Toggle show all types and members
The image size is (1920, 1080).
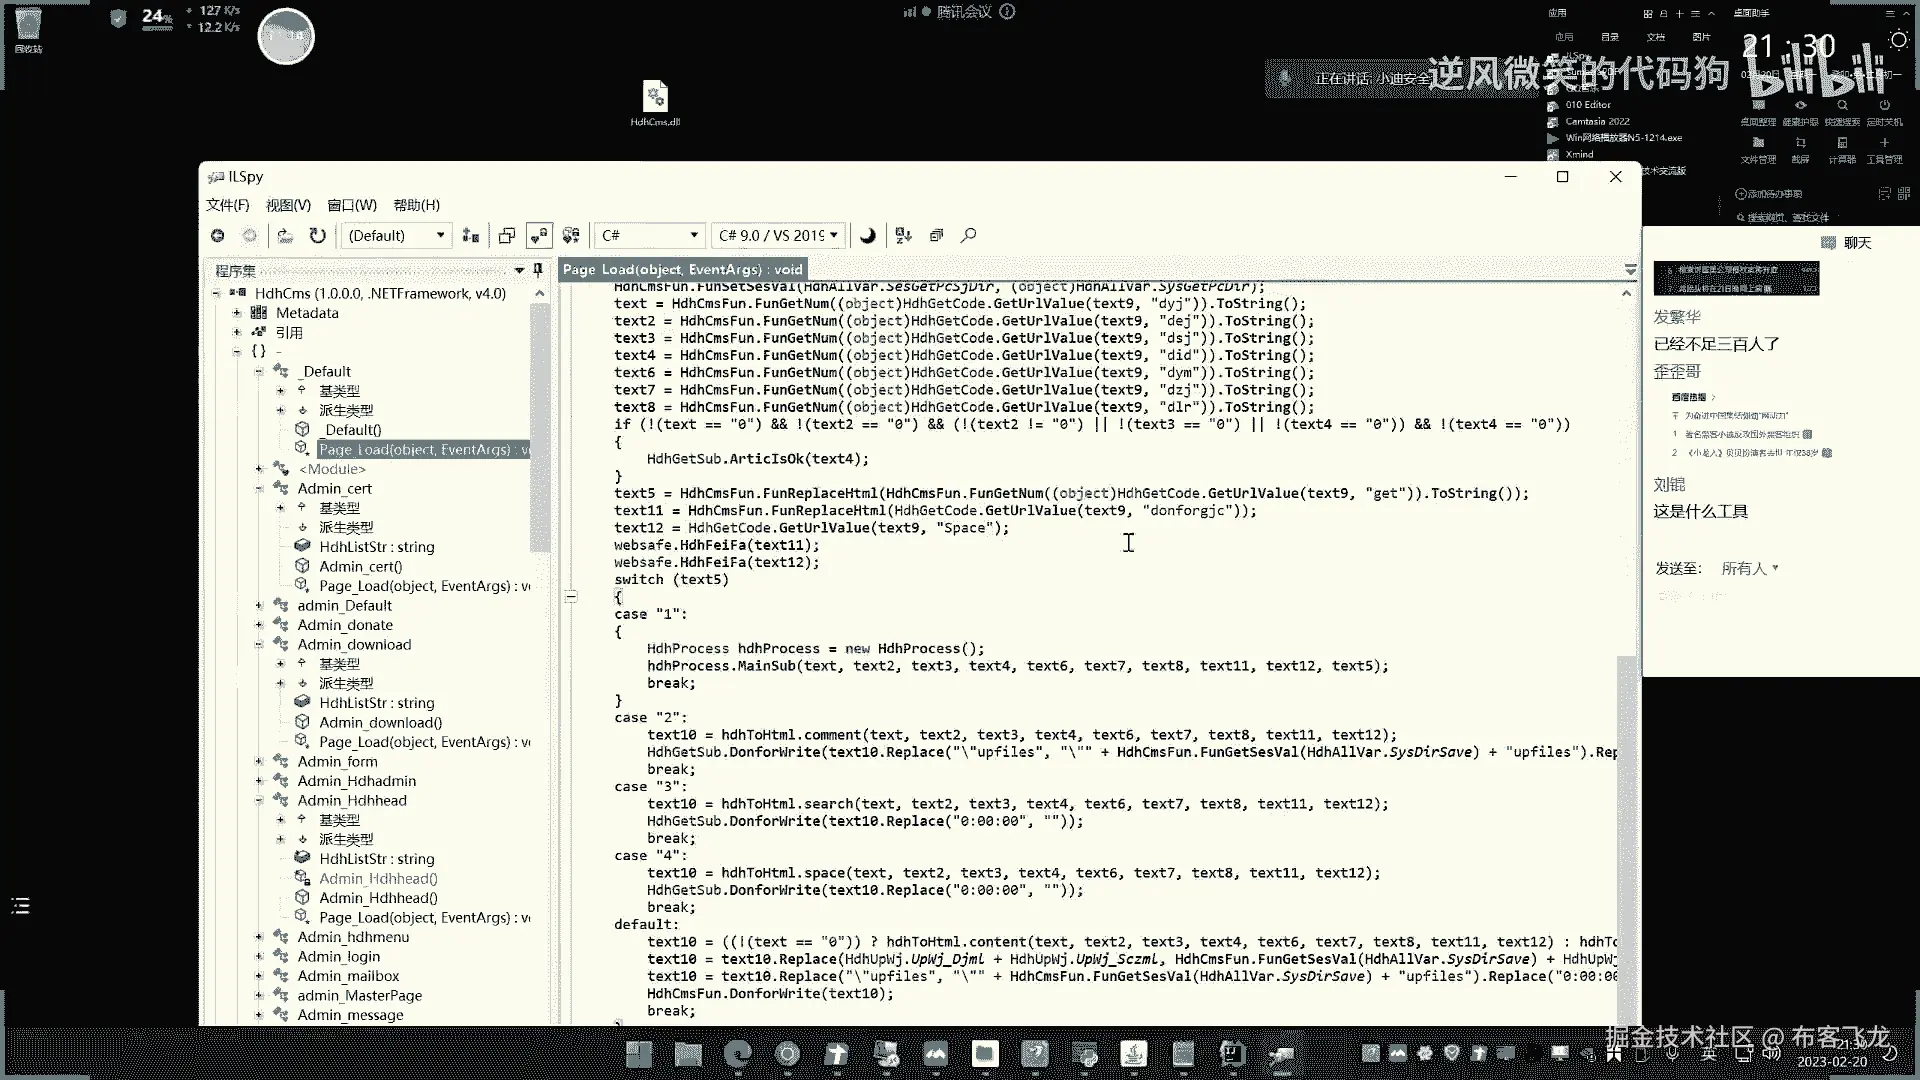click(x=571, y=235)
